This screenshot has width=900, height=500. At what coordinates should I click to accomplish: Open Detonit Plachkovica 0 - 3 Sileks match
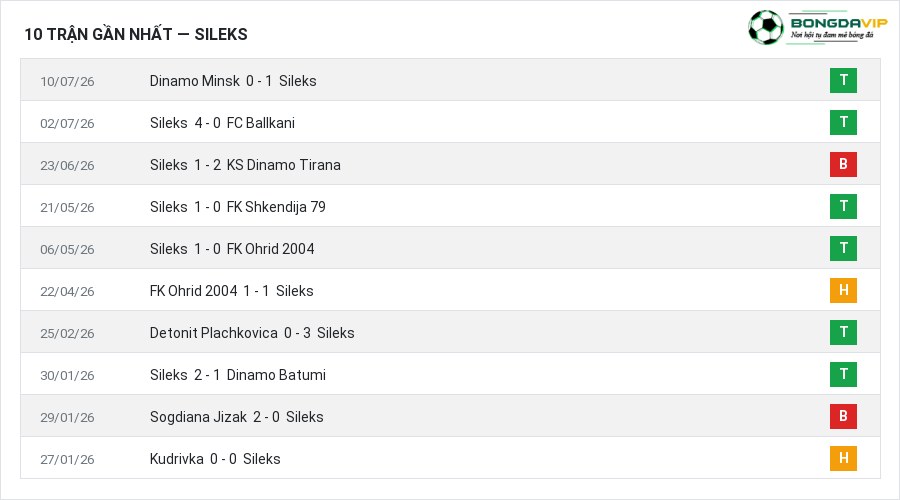[252, 333]
